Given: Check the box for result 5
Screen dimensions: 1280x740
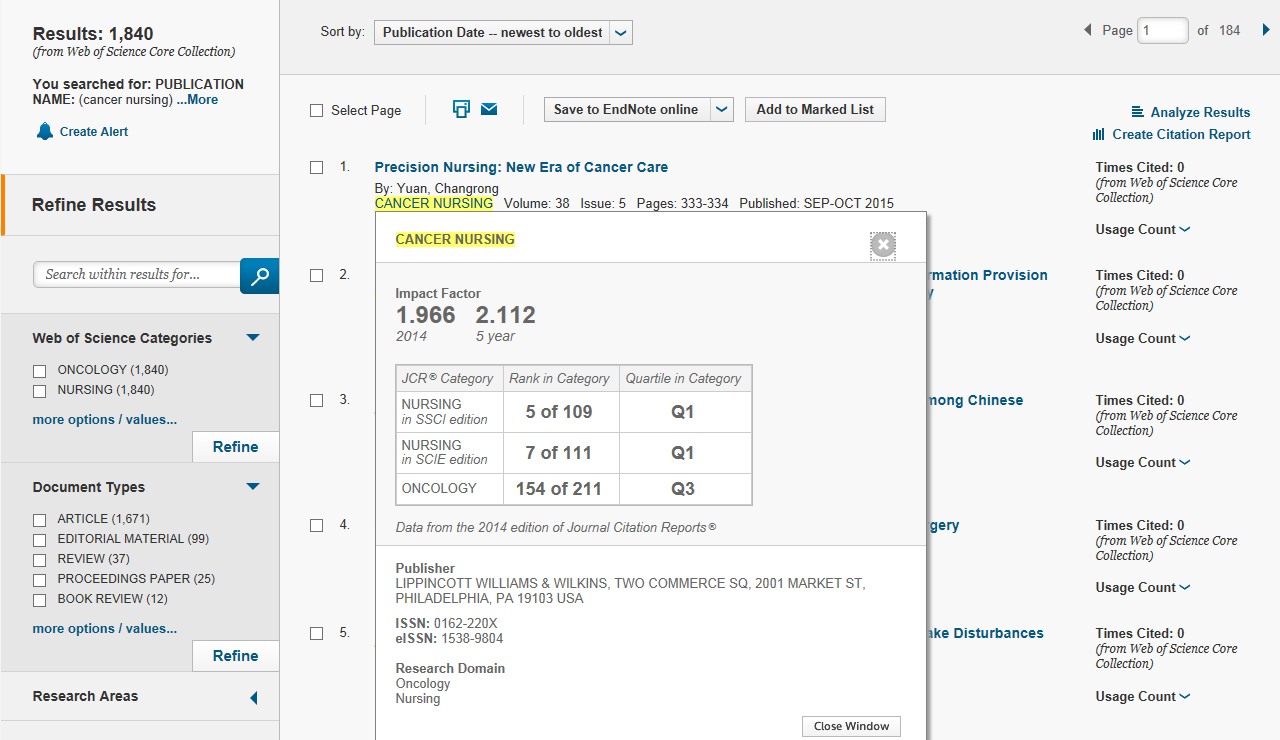Looking at the screenshot, I should (x=317, y=634).
